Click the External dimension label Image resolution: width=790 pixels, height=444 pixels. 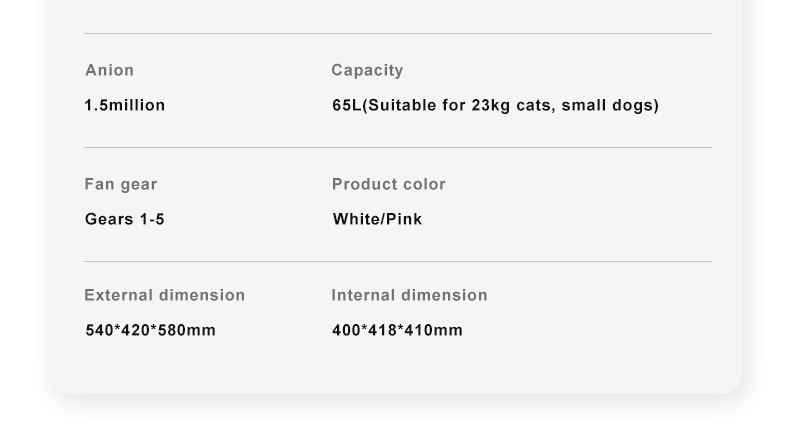(165, 295)
